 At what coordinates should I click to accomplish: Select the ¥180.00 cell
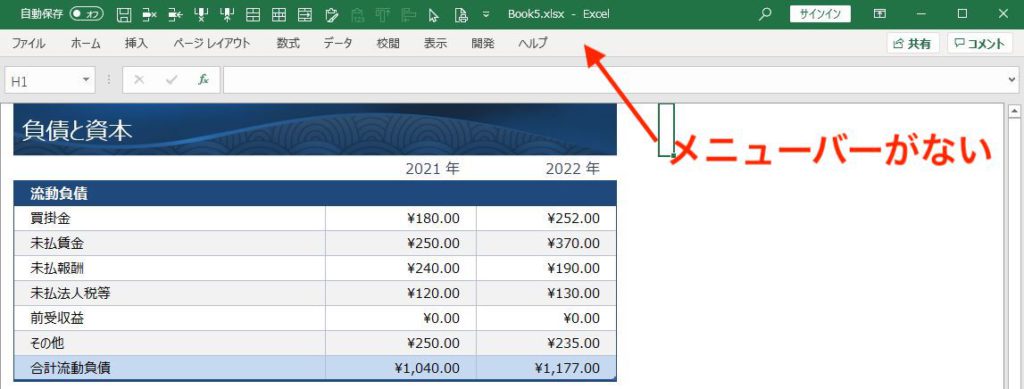pyautogui.click(x=401, y=218)
